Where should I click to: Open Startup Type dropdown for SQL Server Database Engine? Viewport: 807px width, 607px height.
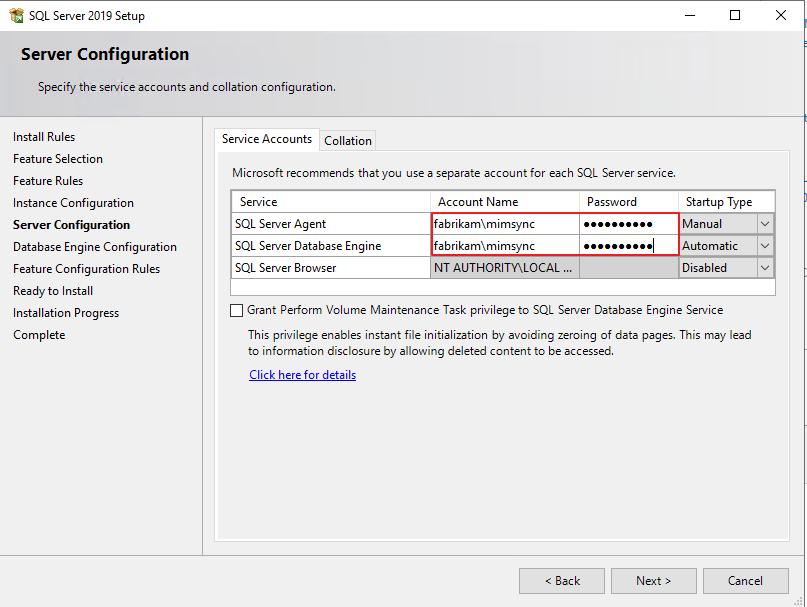tap(765, 246)
